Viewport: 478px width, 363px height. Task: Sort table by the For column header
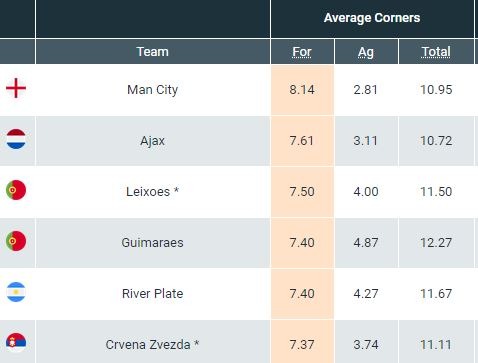point(302,52)
